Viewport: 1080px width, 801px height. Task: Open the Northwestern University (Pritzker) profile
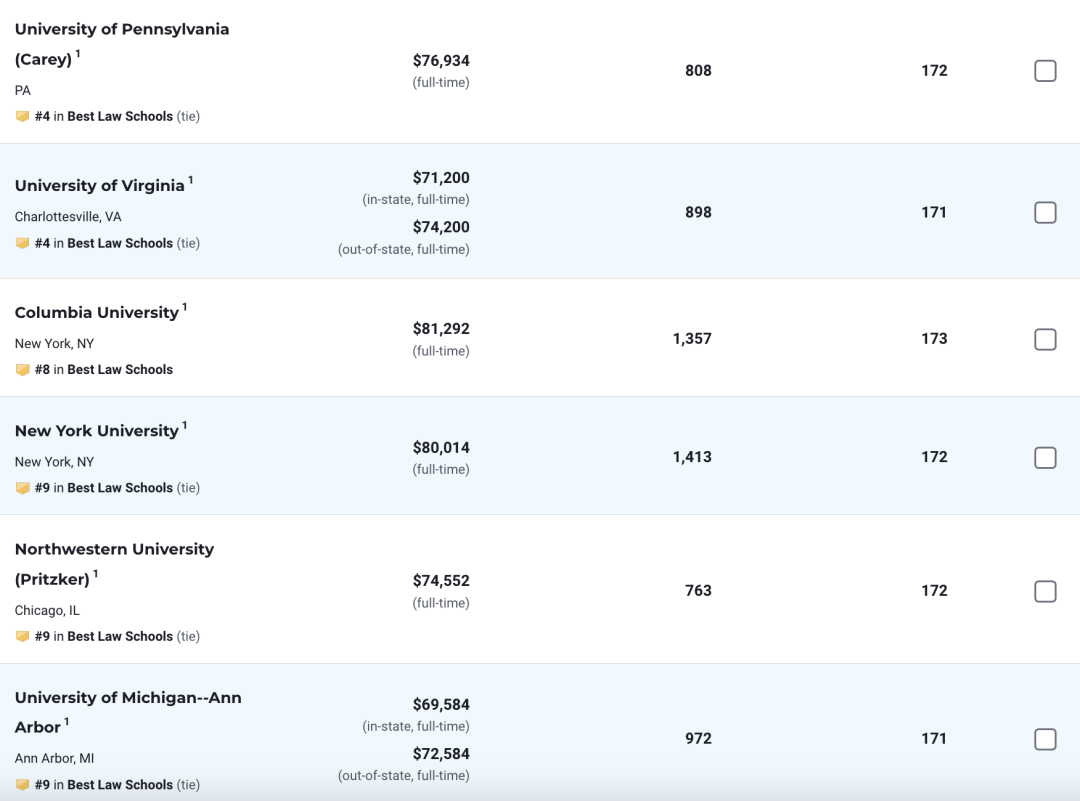114,564
